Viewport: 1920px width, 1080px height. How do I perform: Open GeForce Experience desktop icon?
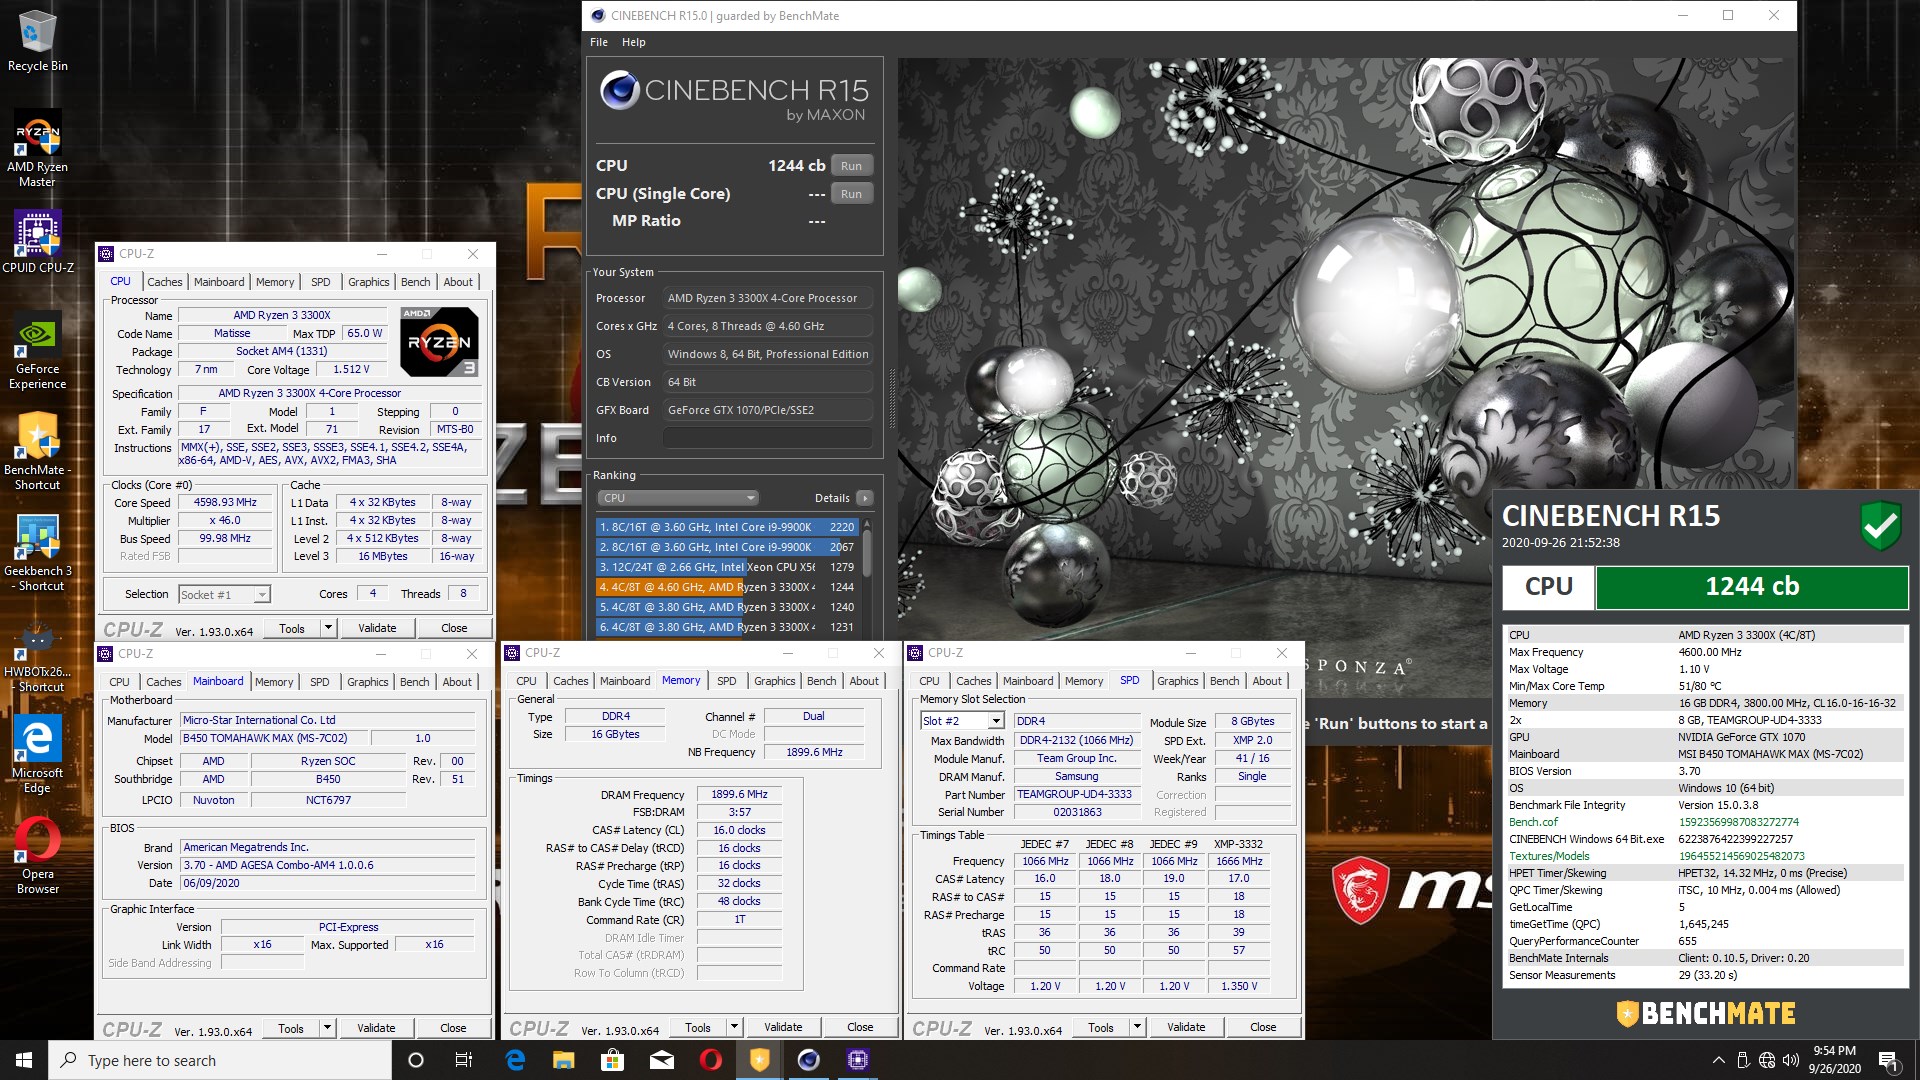(37, 350)
